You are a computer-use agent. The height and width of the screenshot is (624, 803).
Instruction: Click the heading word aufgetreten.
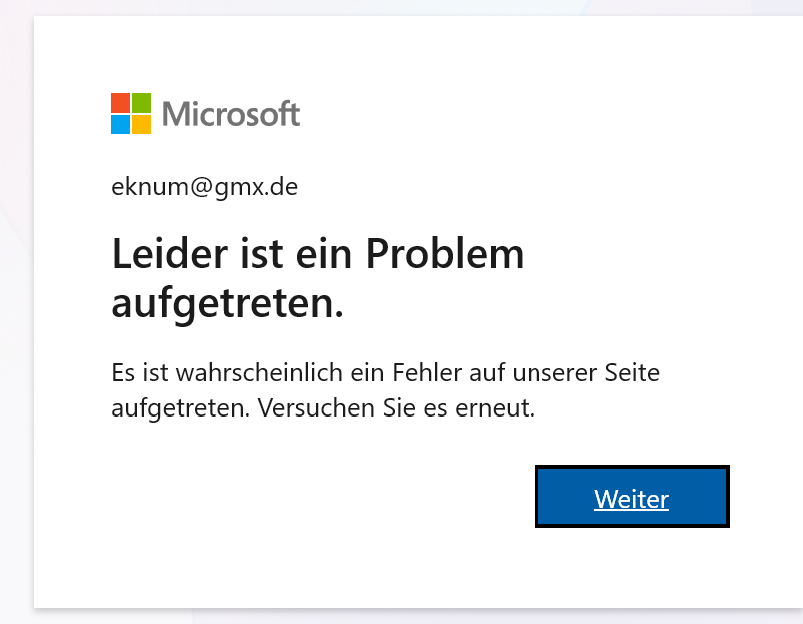click(227, 303)
